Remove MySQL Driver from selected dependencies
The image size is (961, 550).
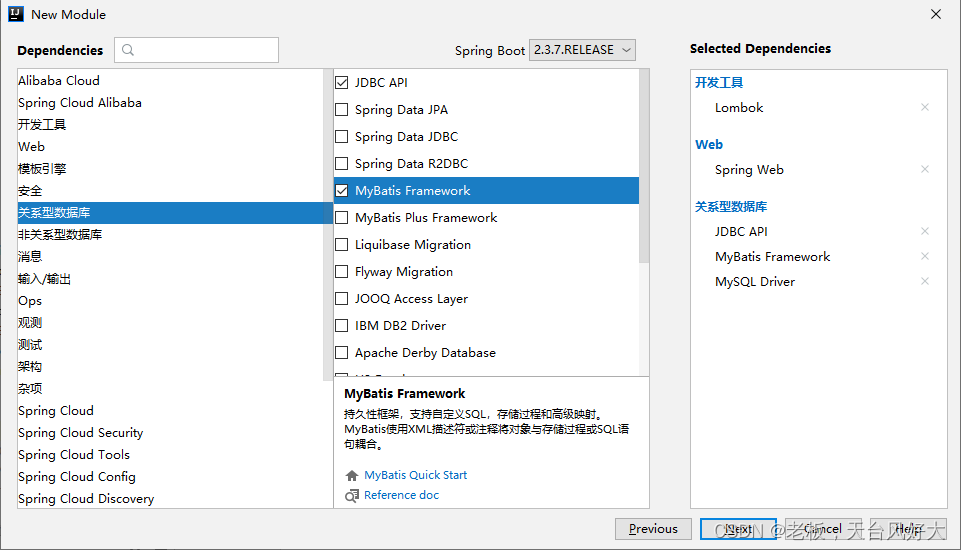[925, 281]
